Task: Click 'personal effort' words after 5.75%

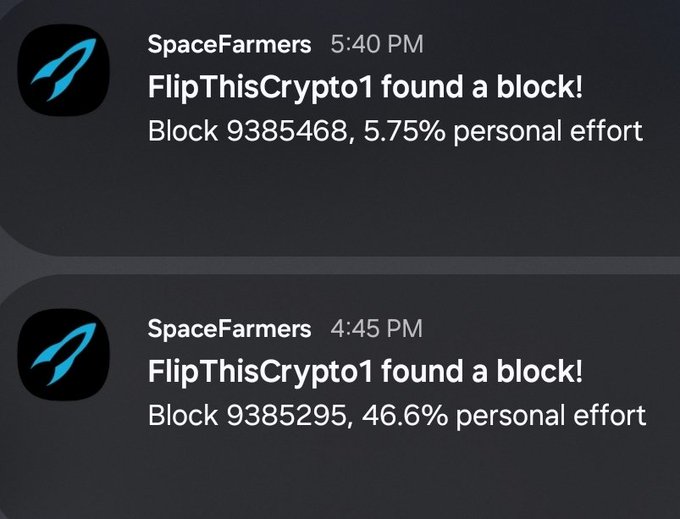Action: [x=548, y=132]
